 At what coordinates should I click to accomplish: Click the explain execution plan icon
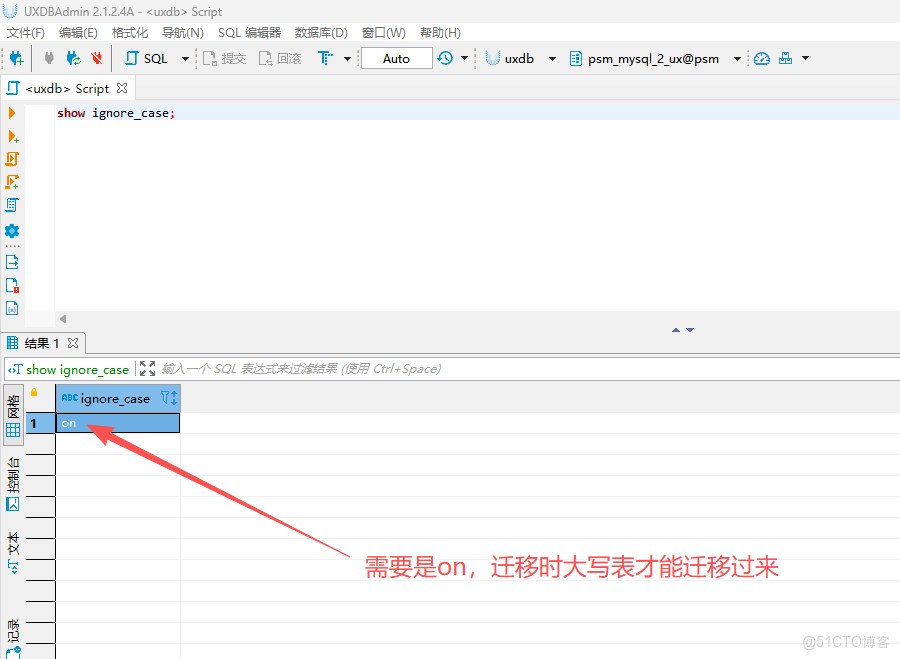click(x=12, y=205)
